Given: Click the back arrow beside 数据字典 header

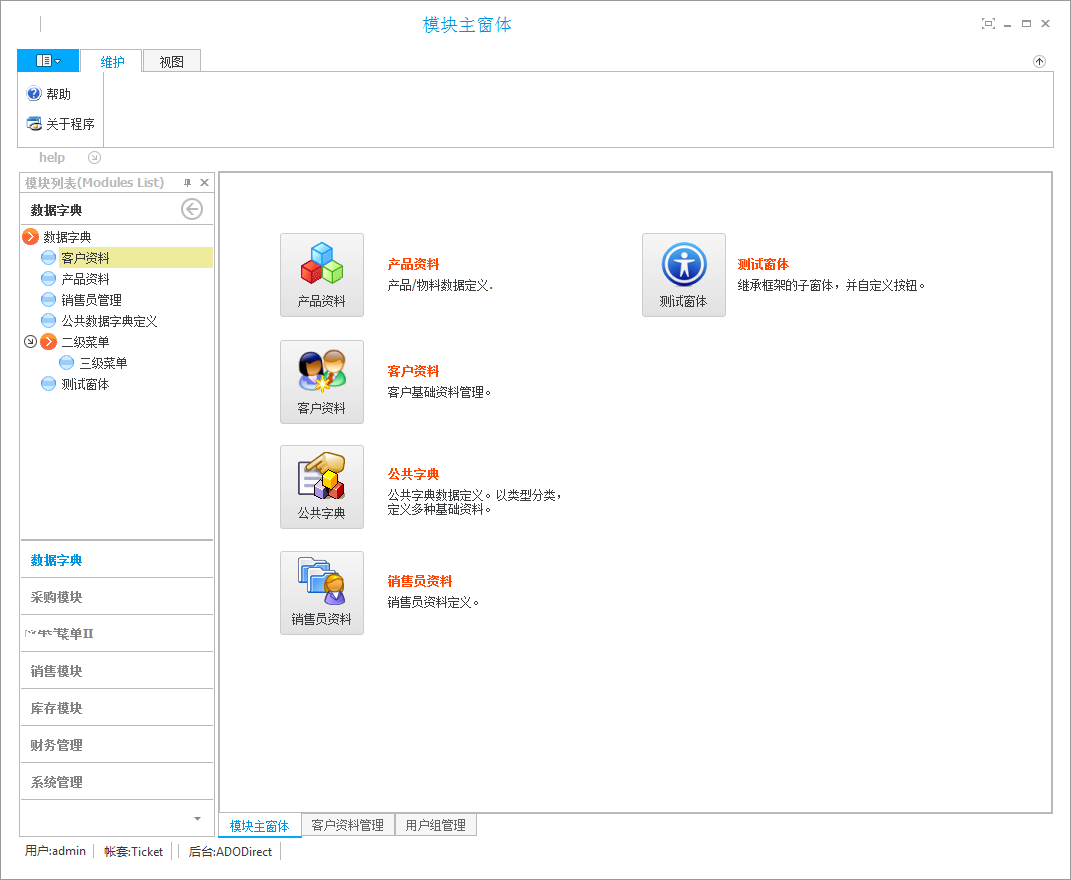Looking at the screenshot, I should pos(192,209).
